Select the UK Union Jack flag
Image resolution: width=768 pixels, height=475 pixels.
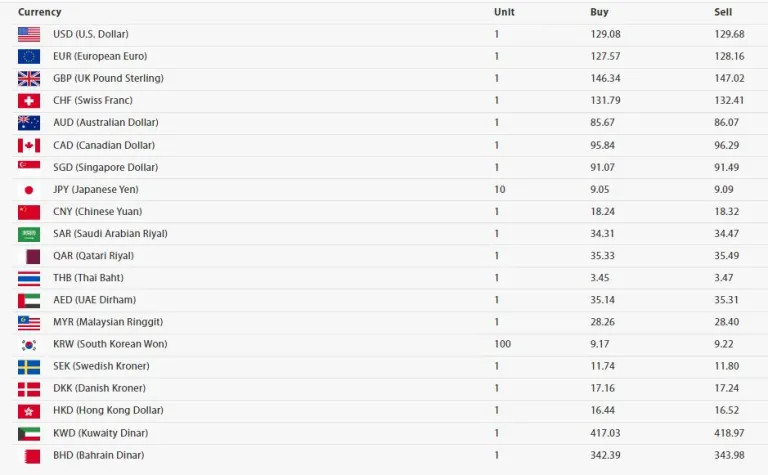click(x=29, y=78)
